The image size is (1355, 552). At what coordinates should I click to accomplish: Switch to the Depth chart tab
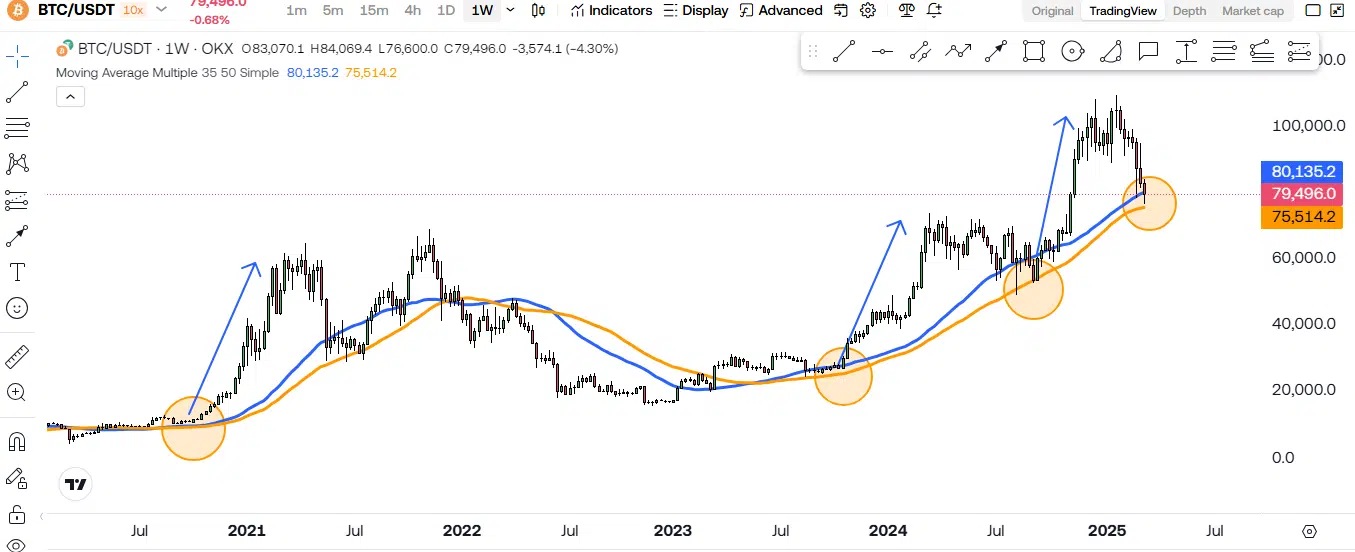point(1188,11)
